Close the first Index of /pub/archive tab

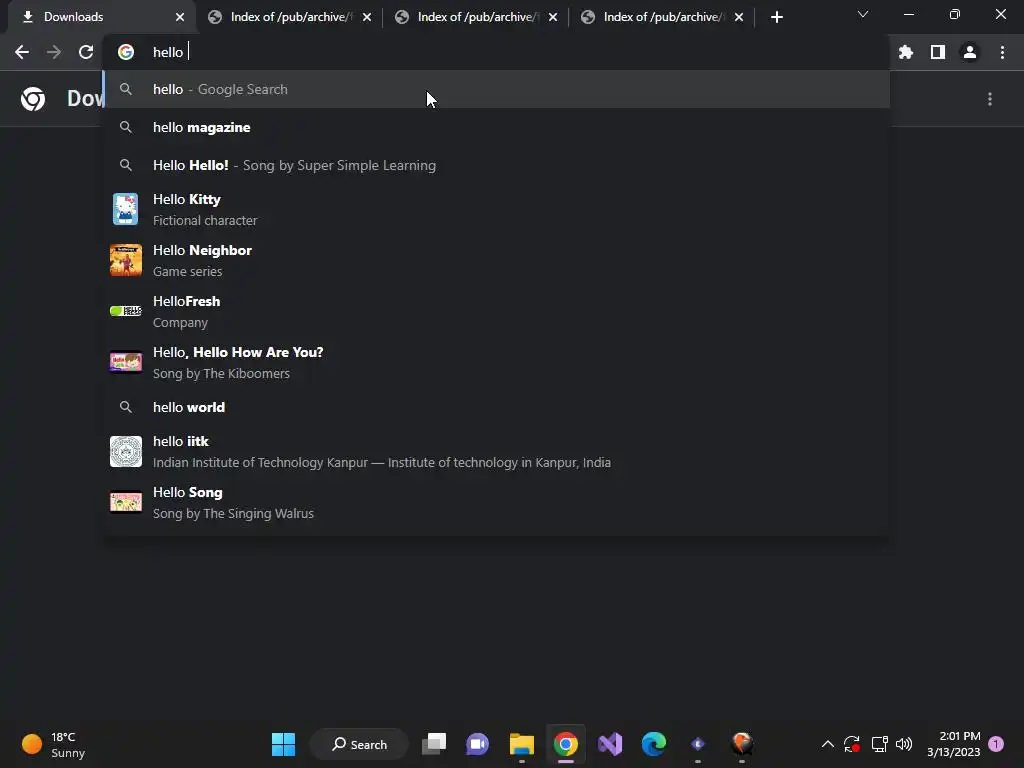367,17
